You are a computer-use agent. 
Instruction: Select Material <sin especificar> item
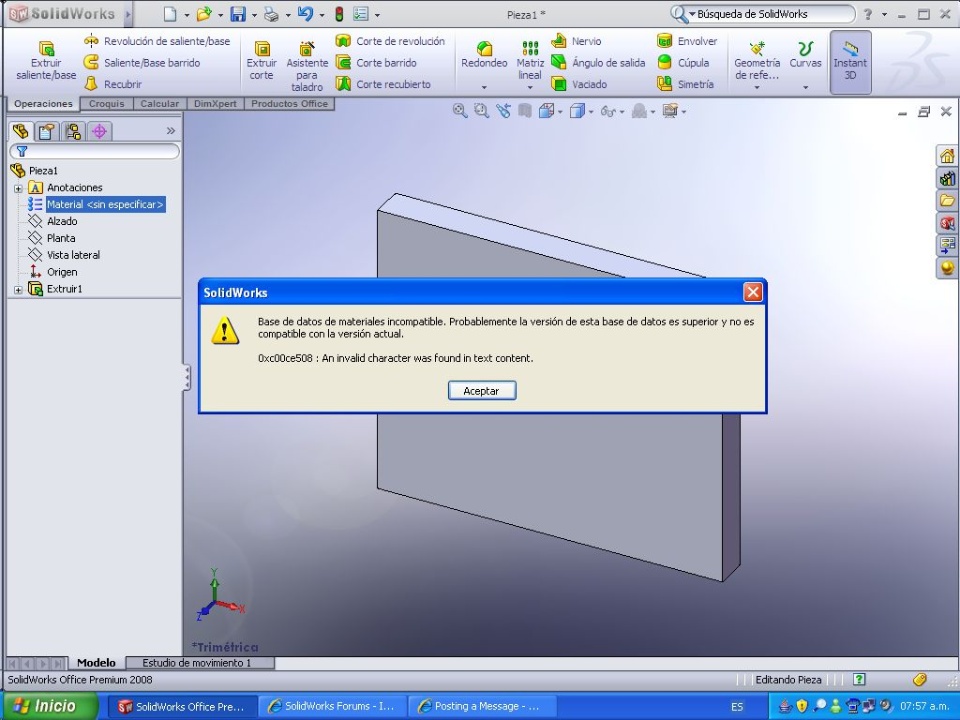(x=105, y=204)
